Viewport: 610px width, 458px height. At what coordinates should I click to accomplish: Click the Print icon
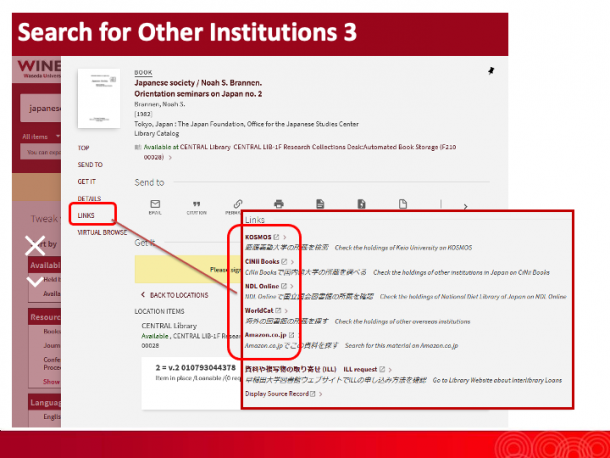click(279, 204)
